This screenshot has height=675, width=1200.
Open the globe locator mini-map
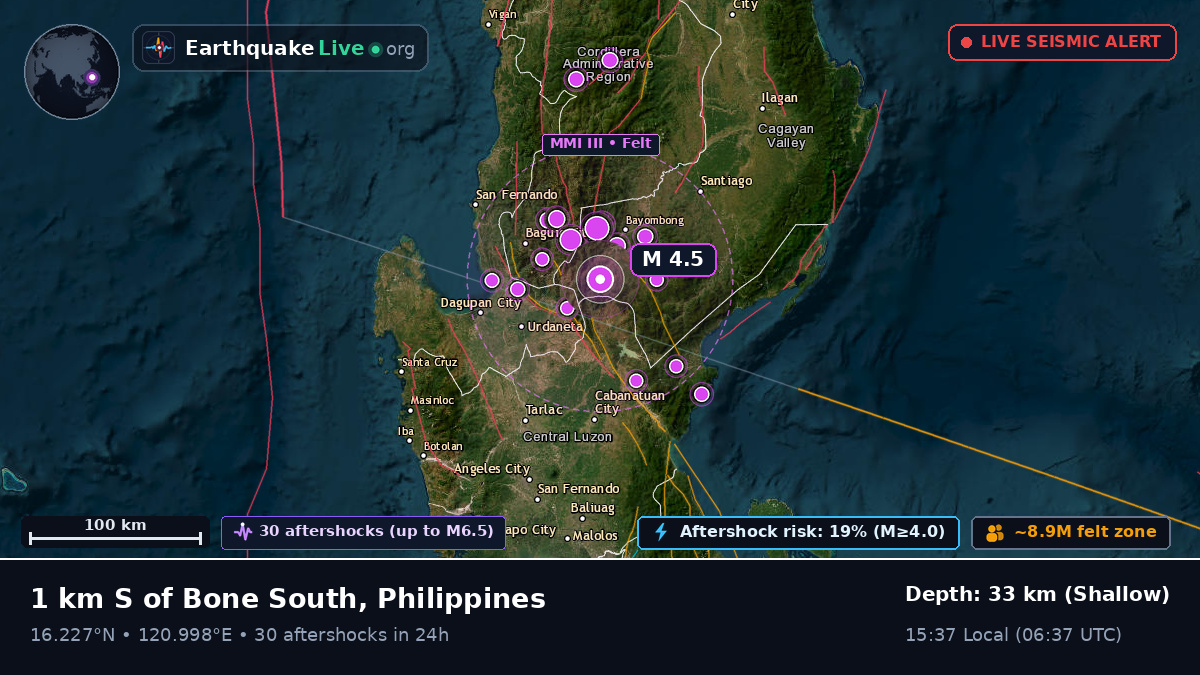[72, 72]
